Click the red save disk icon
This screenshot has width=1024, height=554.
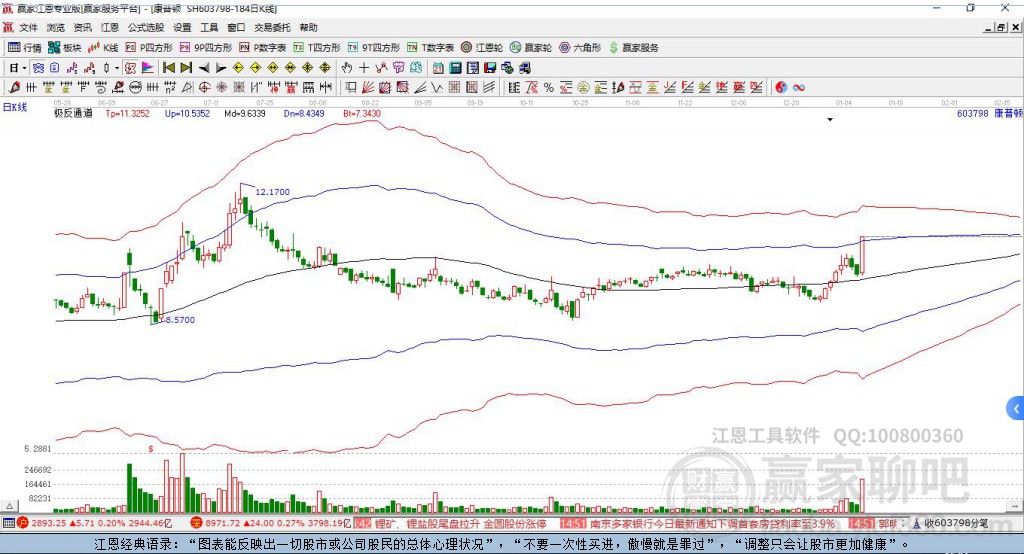[x=490, y=68]
